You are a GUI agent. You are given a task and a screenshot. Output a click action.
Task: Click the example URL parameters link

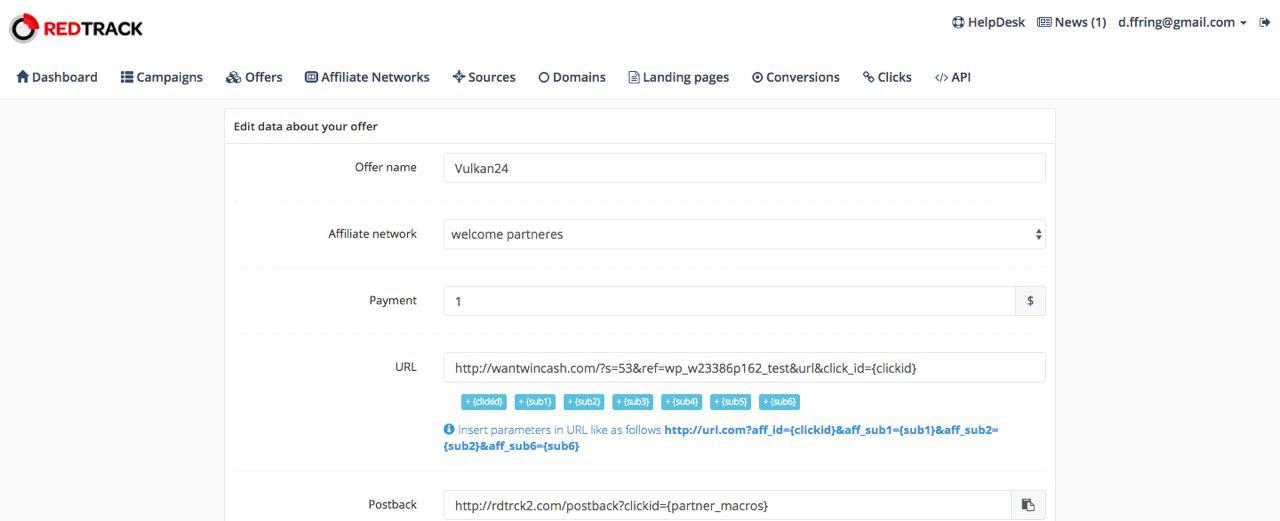coord(721,438)
